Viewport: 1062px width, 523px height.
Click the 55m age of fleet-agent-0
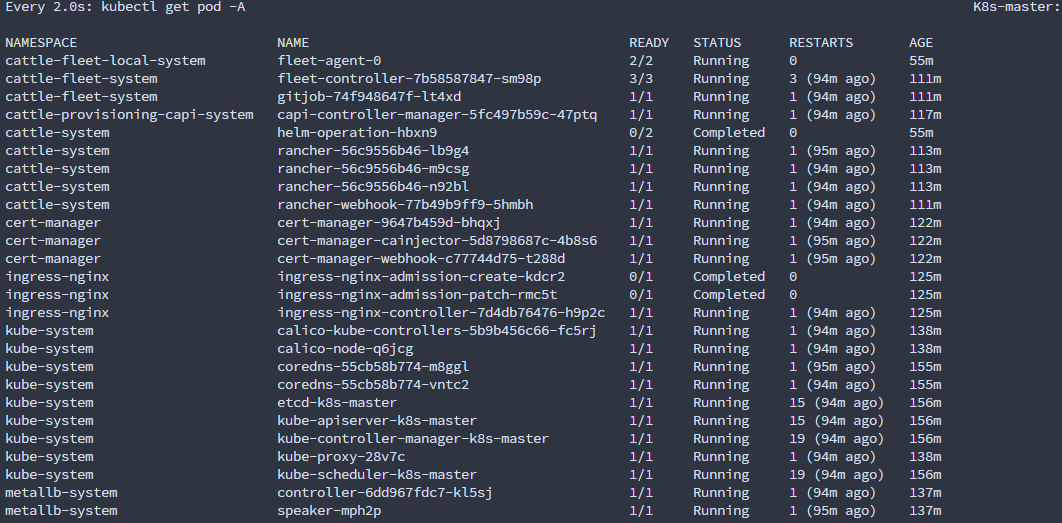coord(921,61)
